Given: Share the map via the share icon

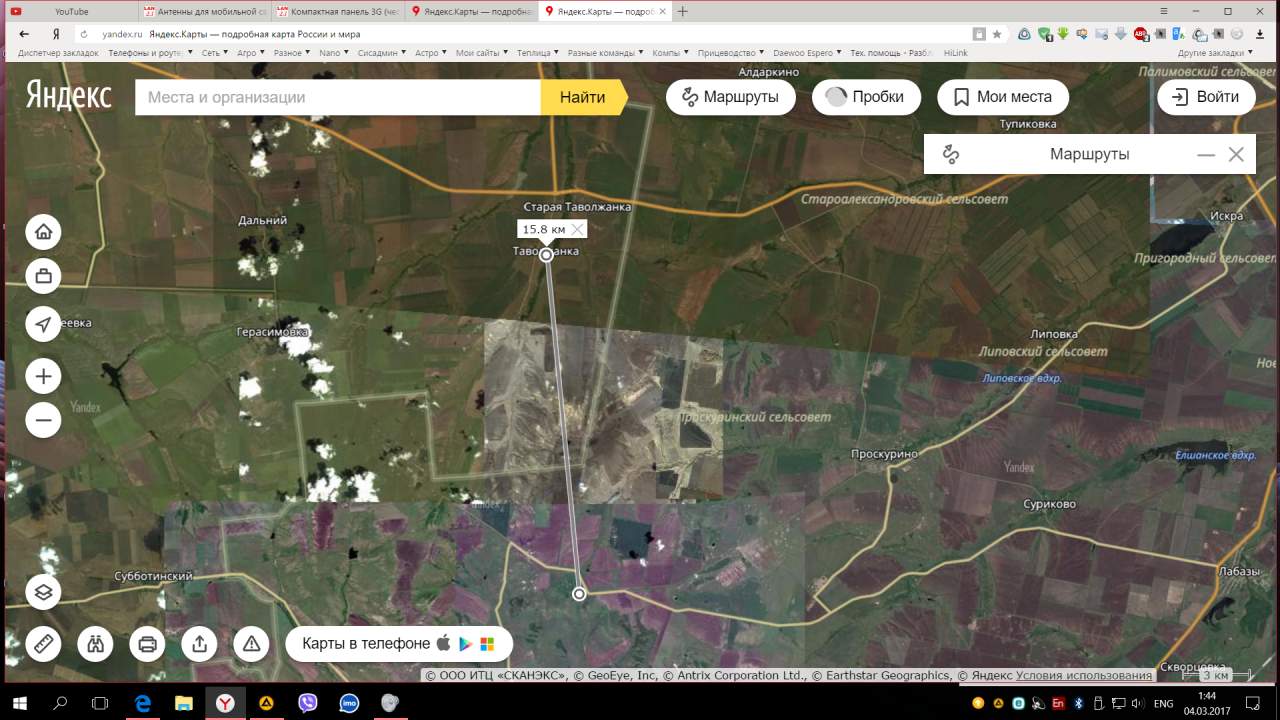Looking at the screenshot, I should tap(199, 644).
